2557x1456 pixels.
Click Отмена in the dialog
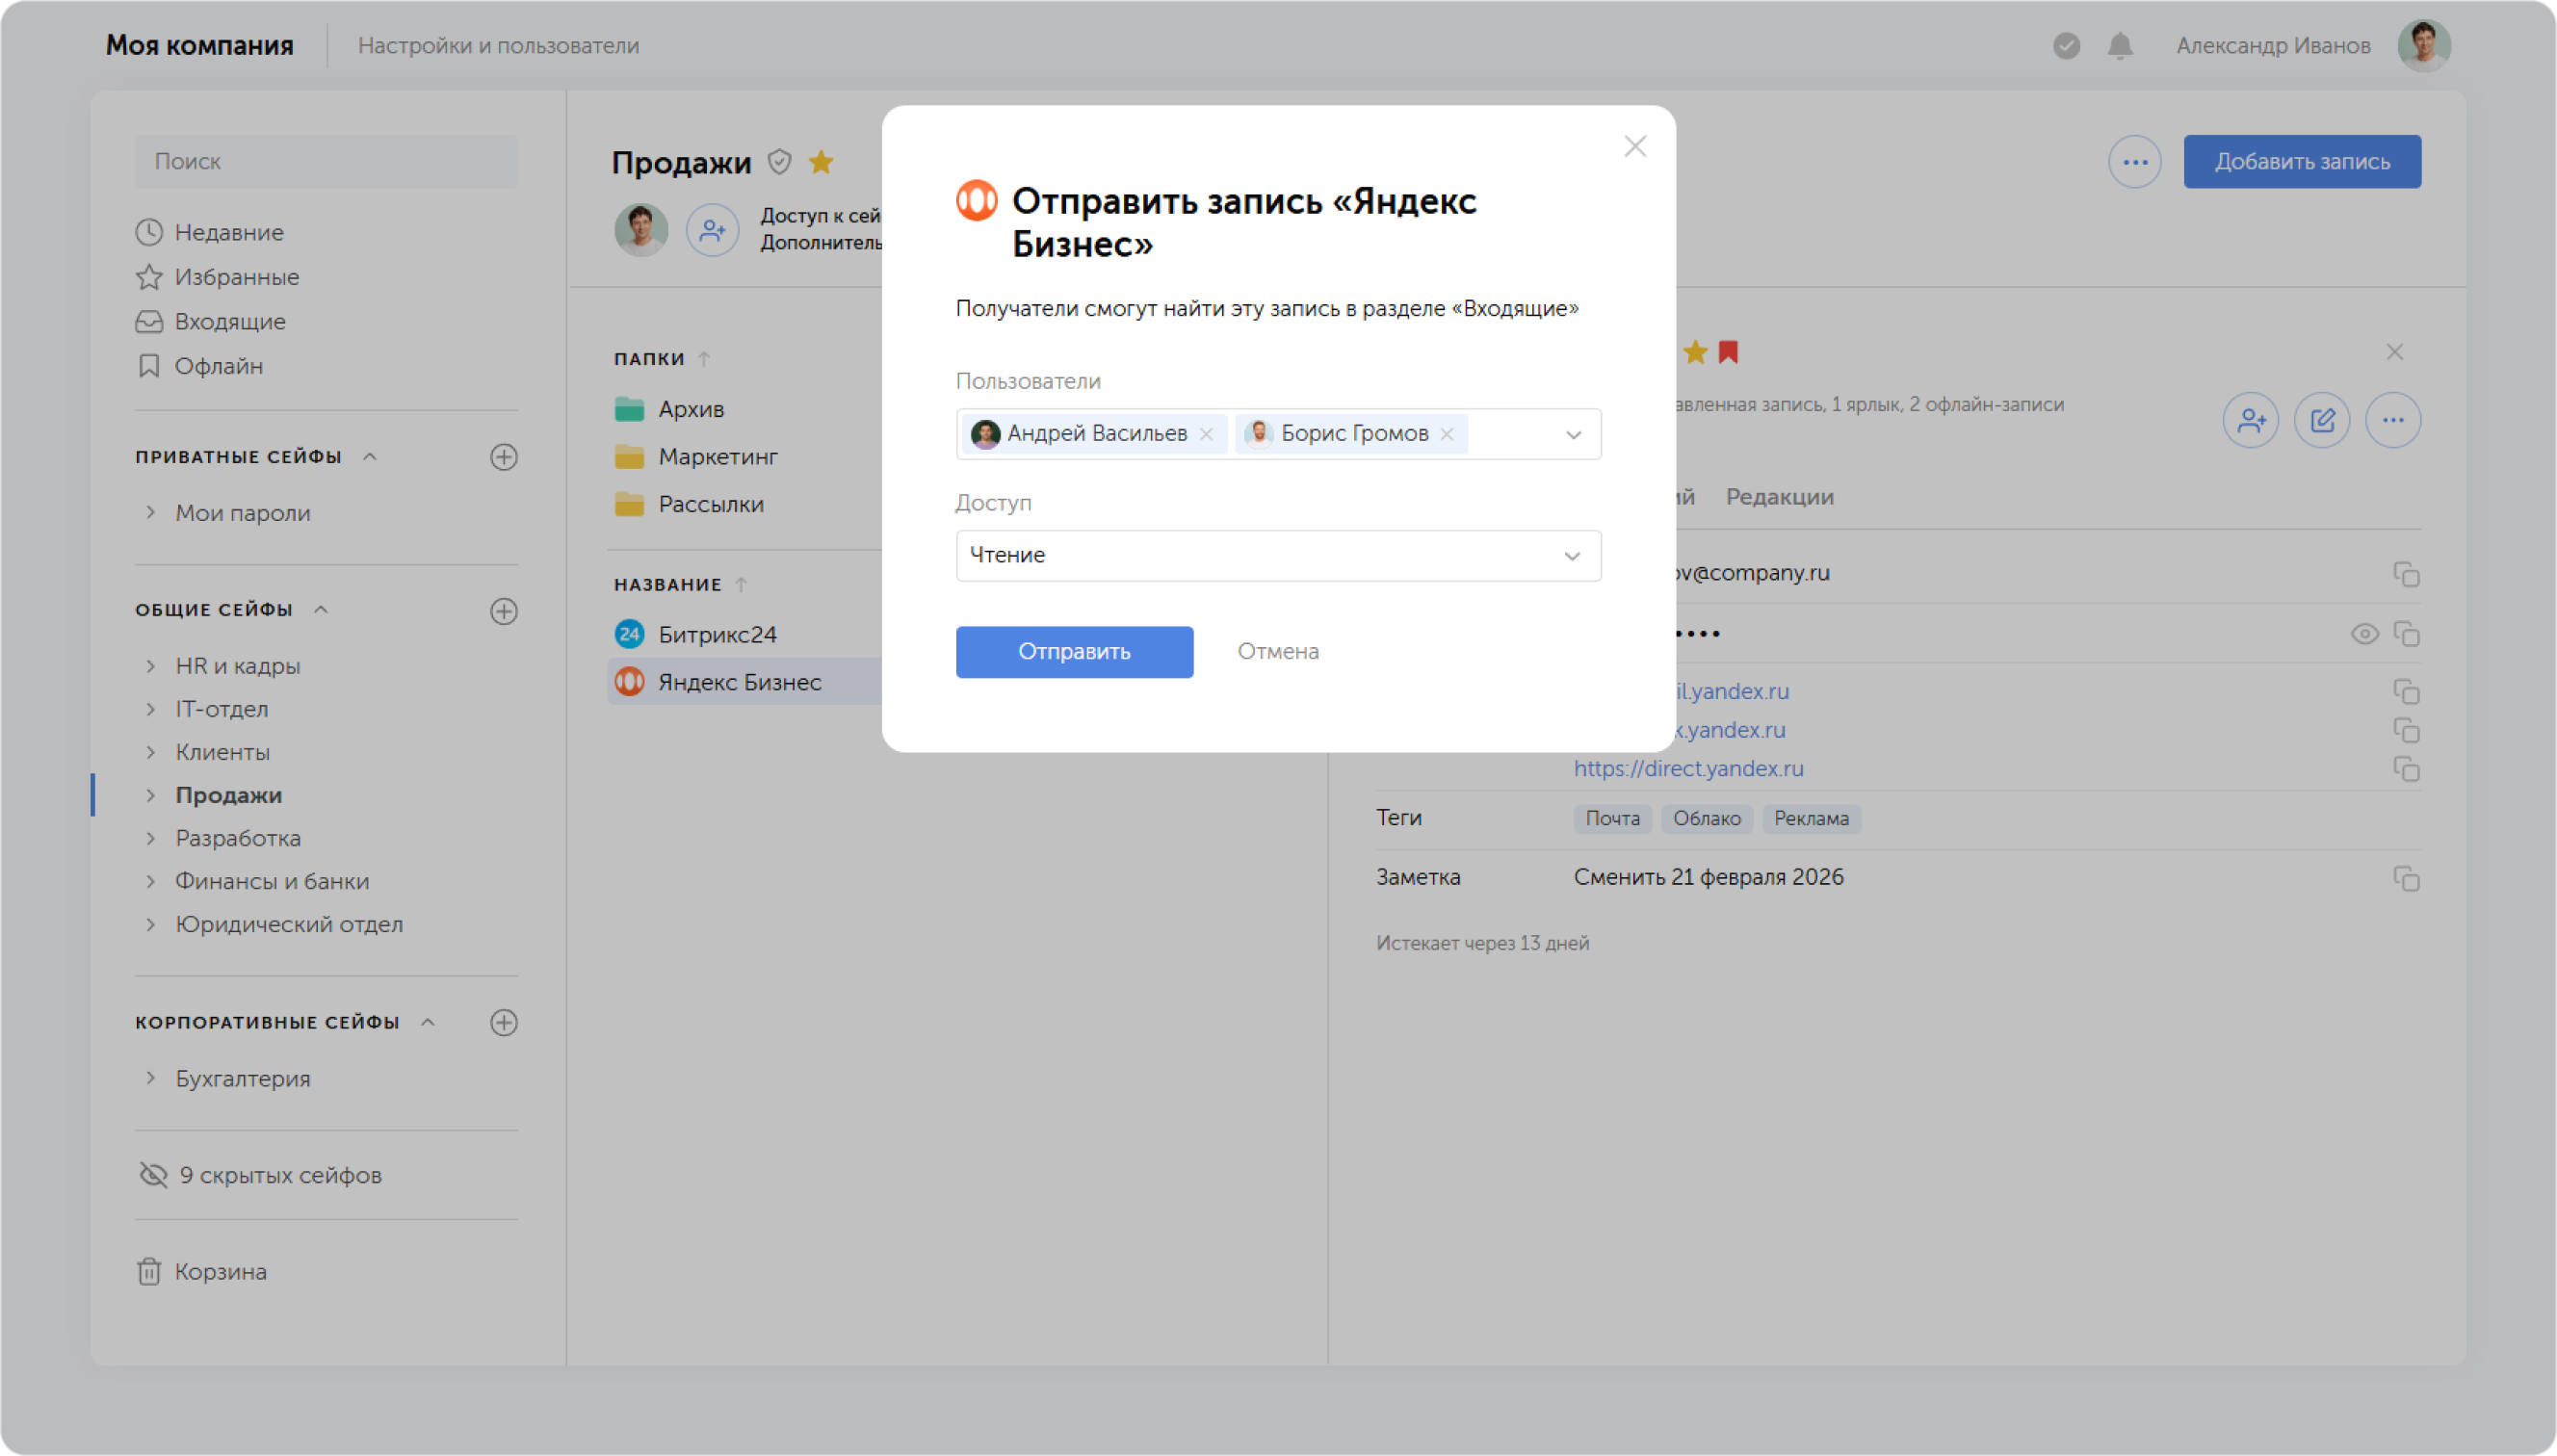[1277, 652]
